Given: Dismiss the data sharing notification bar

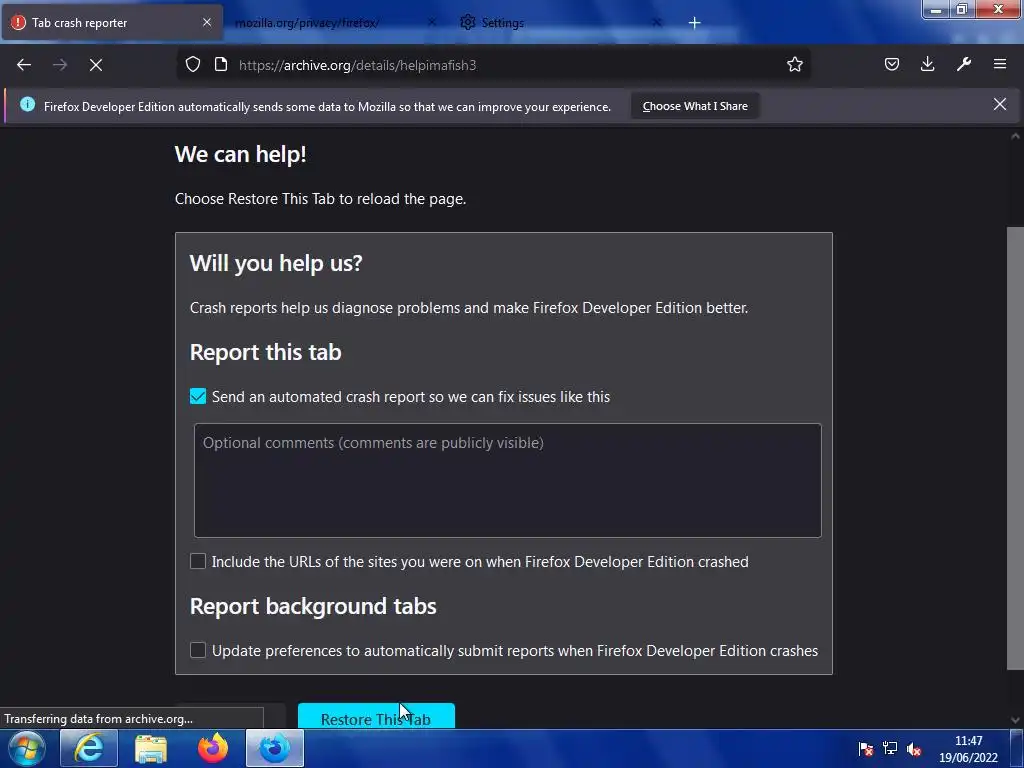Looking at the screenshot, I should tap(1000, 104).
